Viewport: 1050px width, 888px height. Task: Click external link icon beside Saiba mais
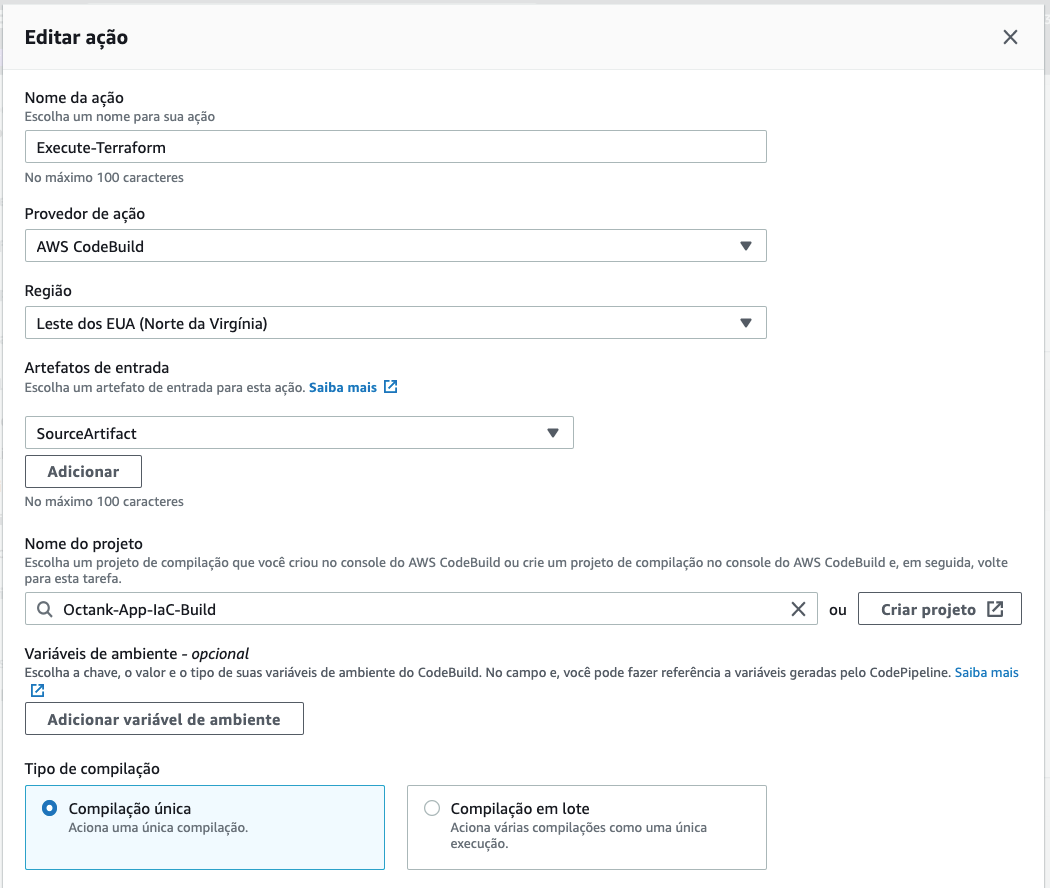click(391, 387)
